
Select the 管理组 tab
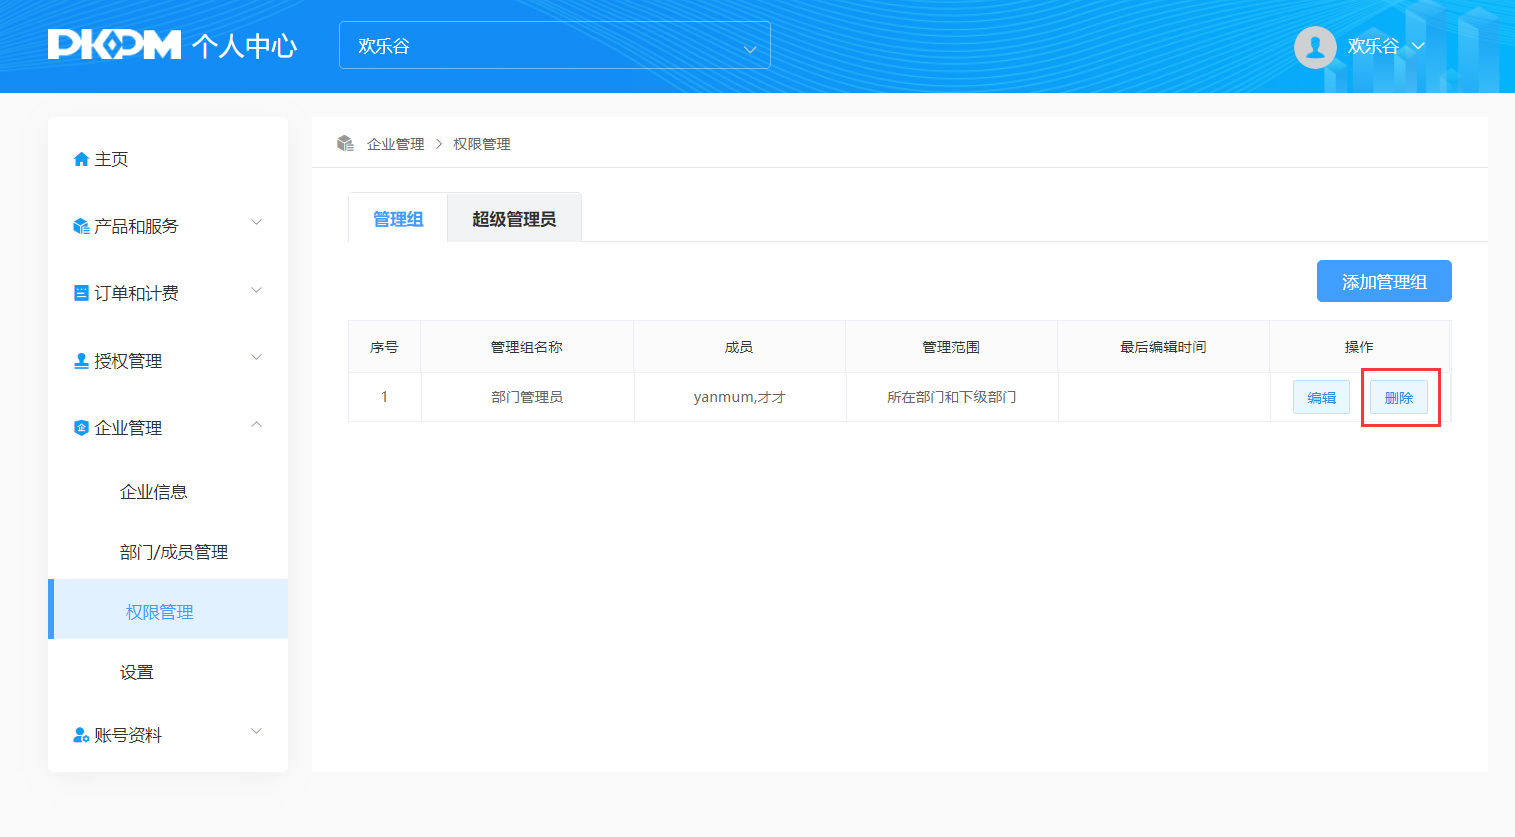pos(398,219)
